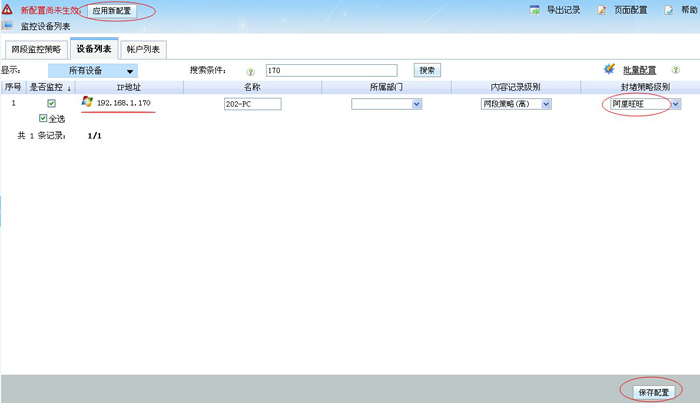Image resolution: width=700 pixels, height=403 pixels.
Task: Click the export records icon
Action: [x=535, y=10]
